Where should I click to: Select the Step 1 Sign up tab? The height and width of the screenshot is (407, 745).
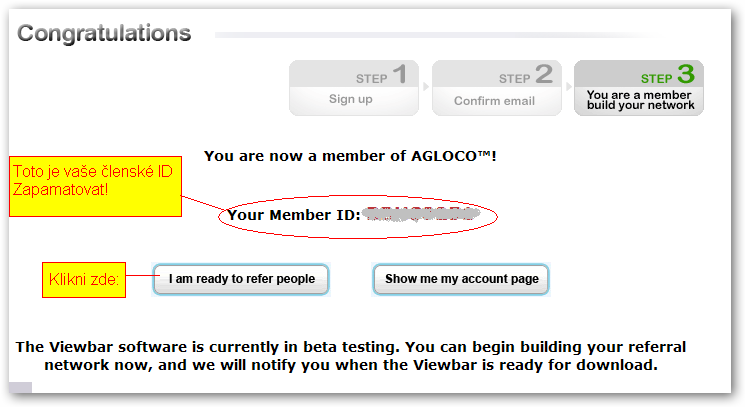pyautogui.click(x=354, y=88)
